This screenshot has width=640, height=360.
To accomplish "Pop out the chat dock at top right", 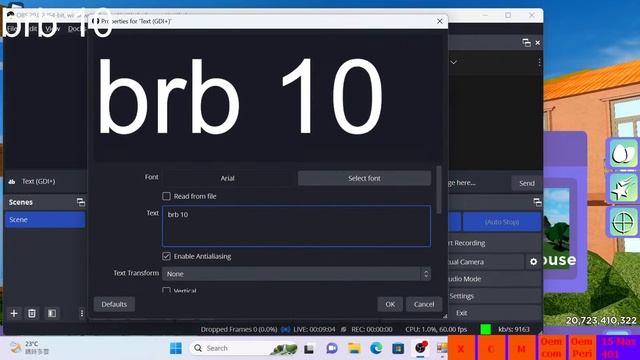I will [x=527, y=42].
